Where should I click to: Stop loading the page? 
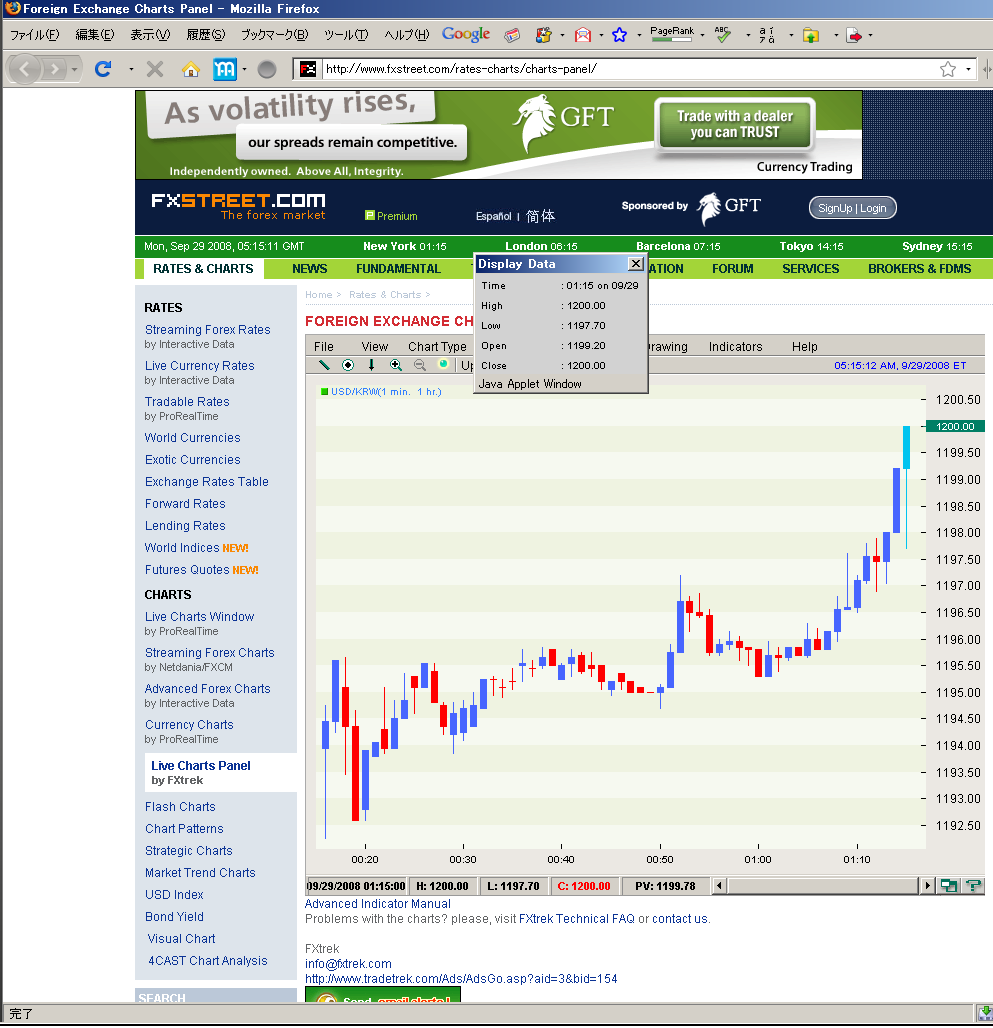[x=155, y=69]
